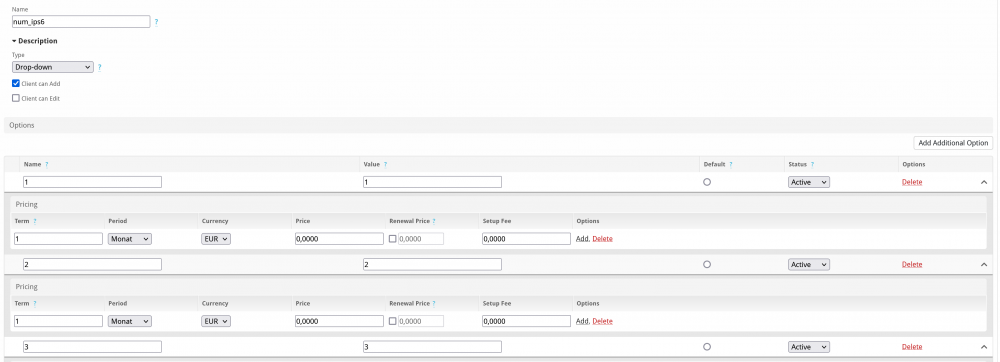The height and width of the screenshot is (362, 1000).
Task: Collapse option 1 pricing with chevron
Action: pyautogui.click(x=983, y=182)
